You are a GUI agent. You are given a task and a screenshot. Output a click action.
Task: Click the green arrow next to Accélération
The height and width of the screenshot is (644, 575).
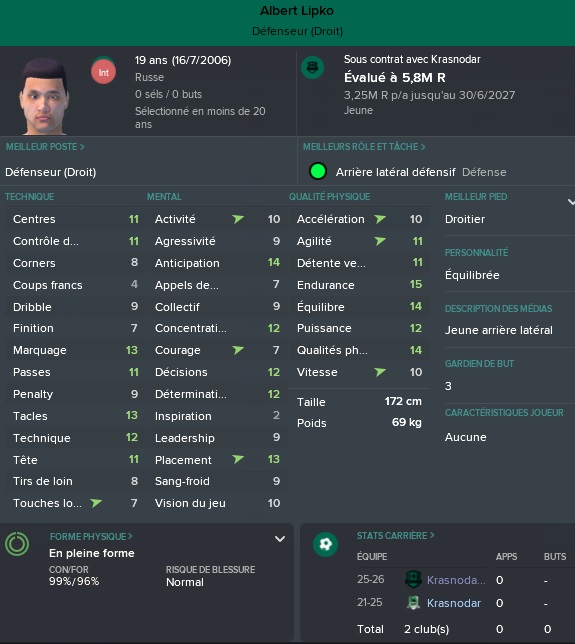(380, 218)
